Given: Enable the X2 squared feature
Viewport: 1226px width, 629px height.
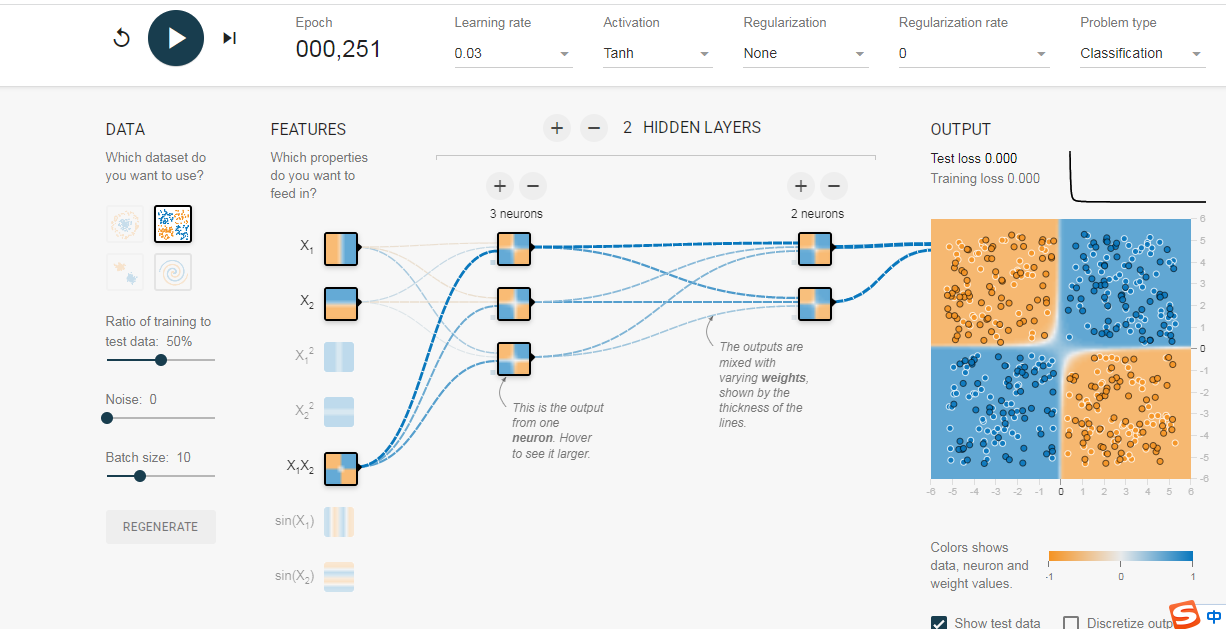Looking at the screenshot, I should pyautogui.click(x=339, y=412).
